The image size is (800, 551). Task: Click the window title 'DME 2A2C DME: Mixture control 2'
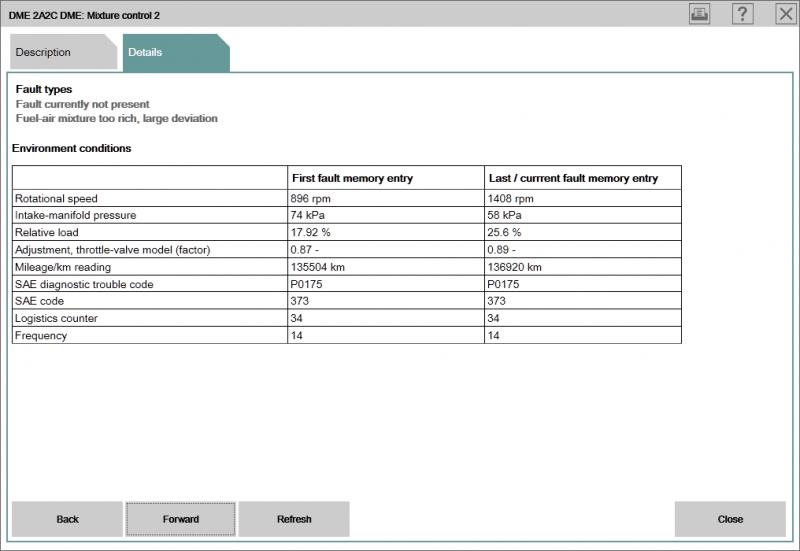point(84,16)
